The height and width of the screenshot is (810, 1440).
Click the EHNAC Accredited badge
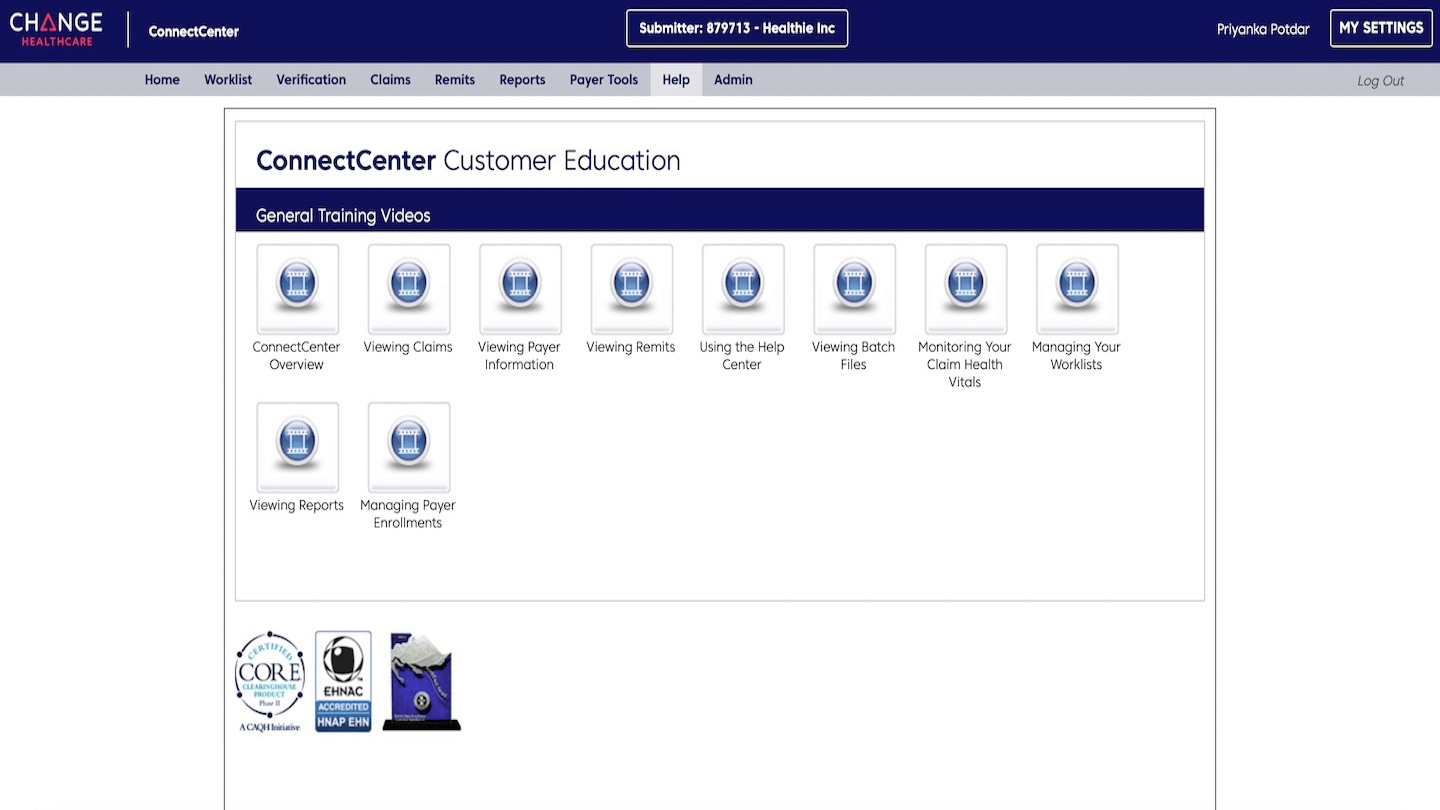pos(343,681)
